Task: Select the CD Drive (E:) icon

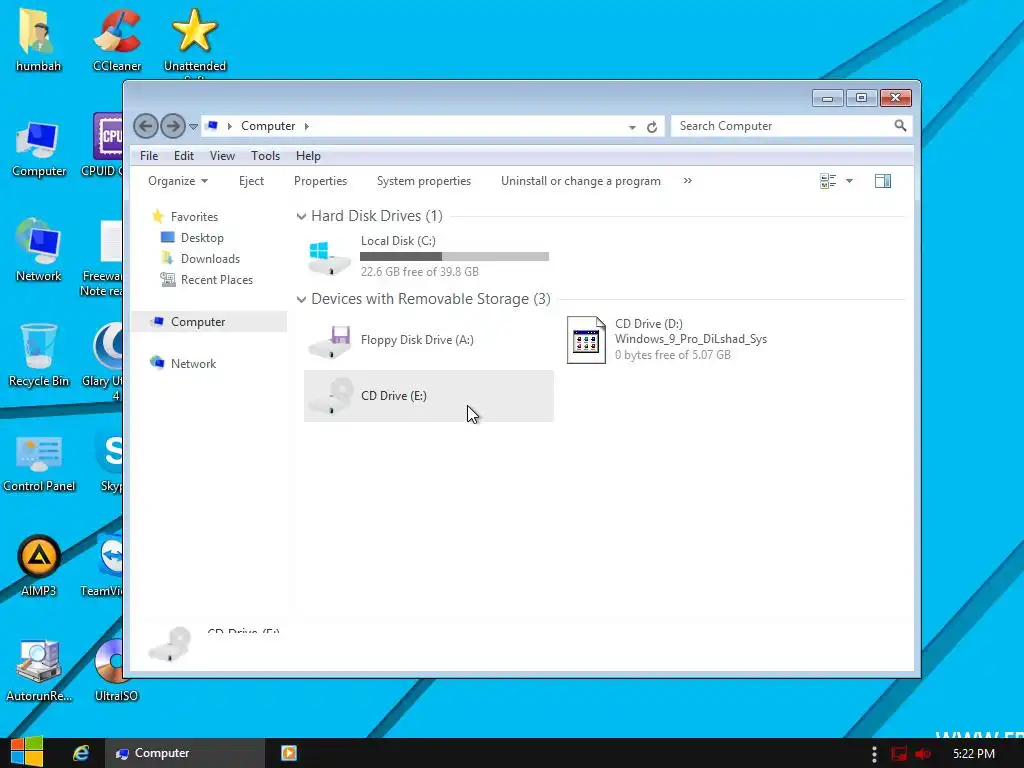Action: pyautogui.click(x=330, y=396)
